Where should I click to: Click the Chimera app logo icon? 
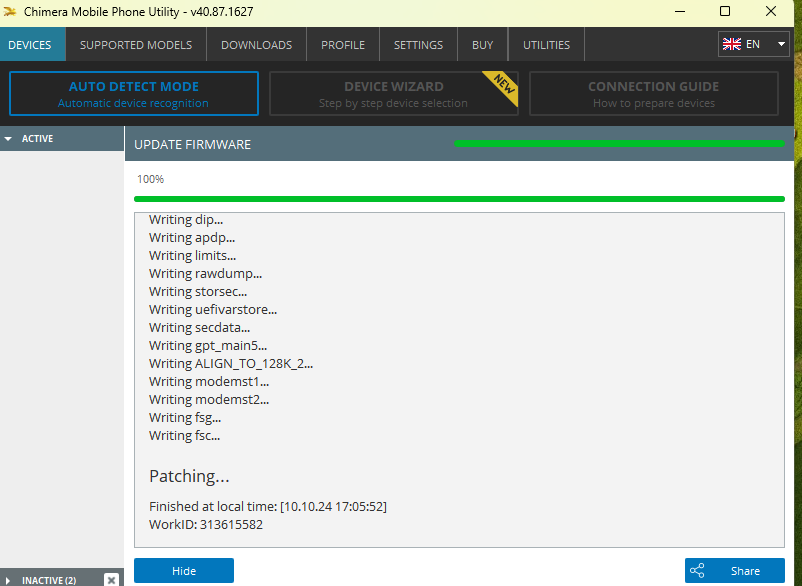tap(10, 11)
